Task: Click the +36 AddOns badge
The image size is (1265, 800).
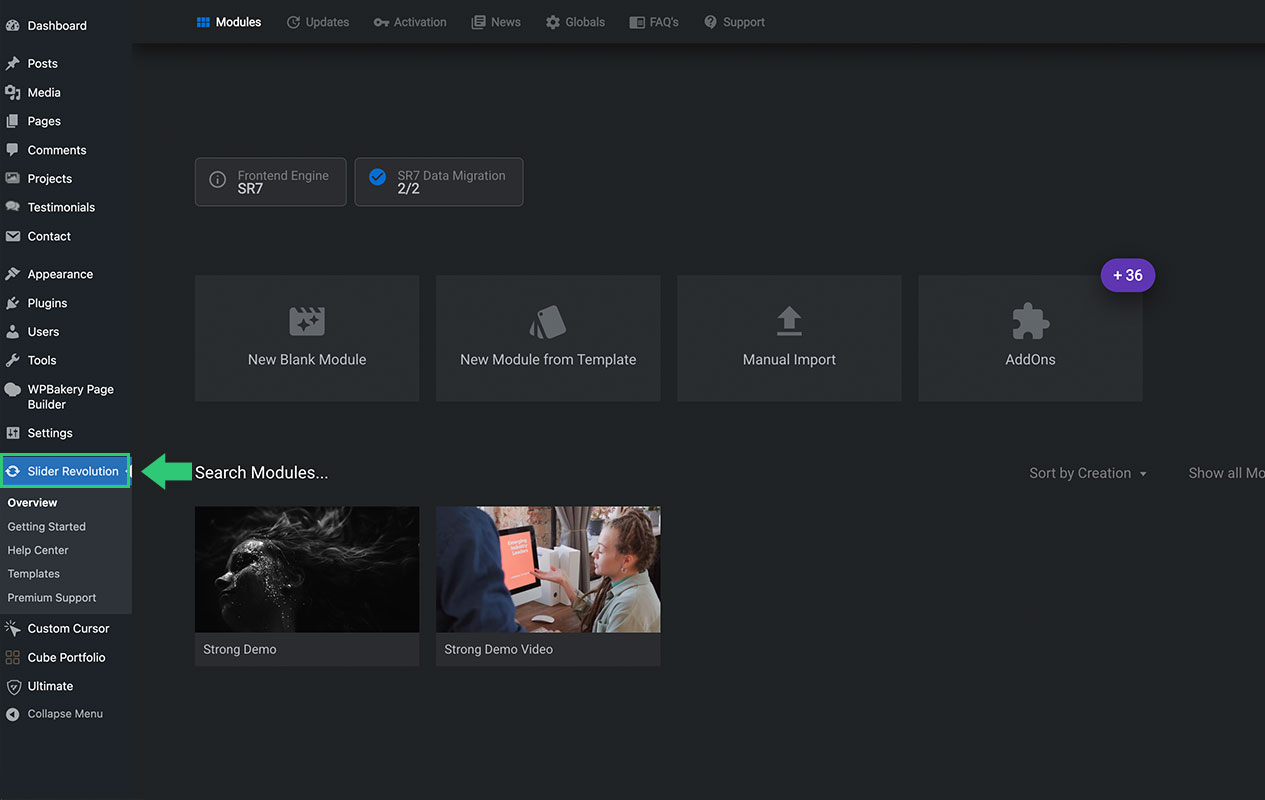Action: [1127, 276]
